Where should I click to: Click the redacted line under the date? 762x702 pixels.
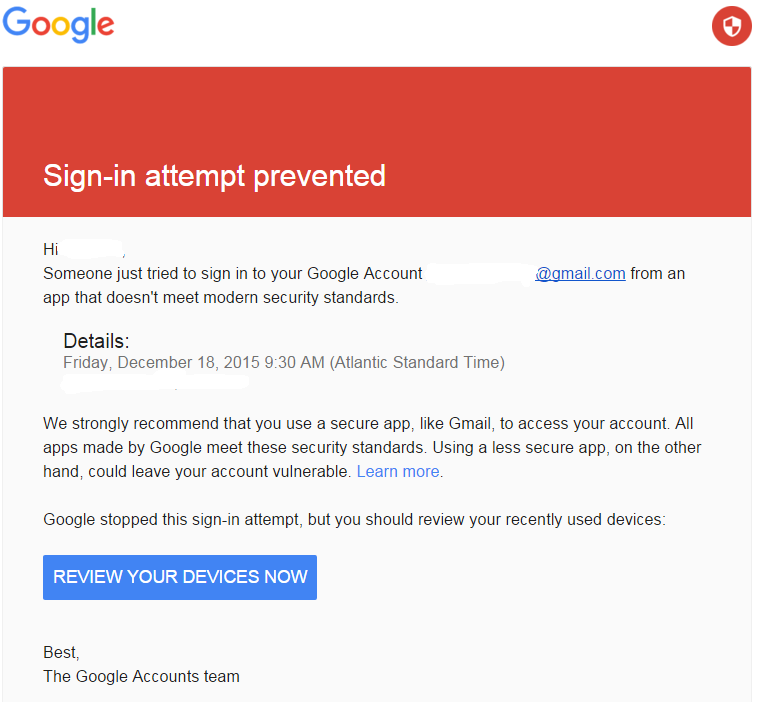tap(156, 384)
